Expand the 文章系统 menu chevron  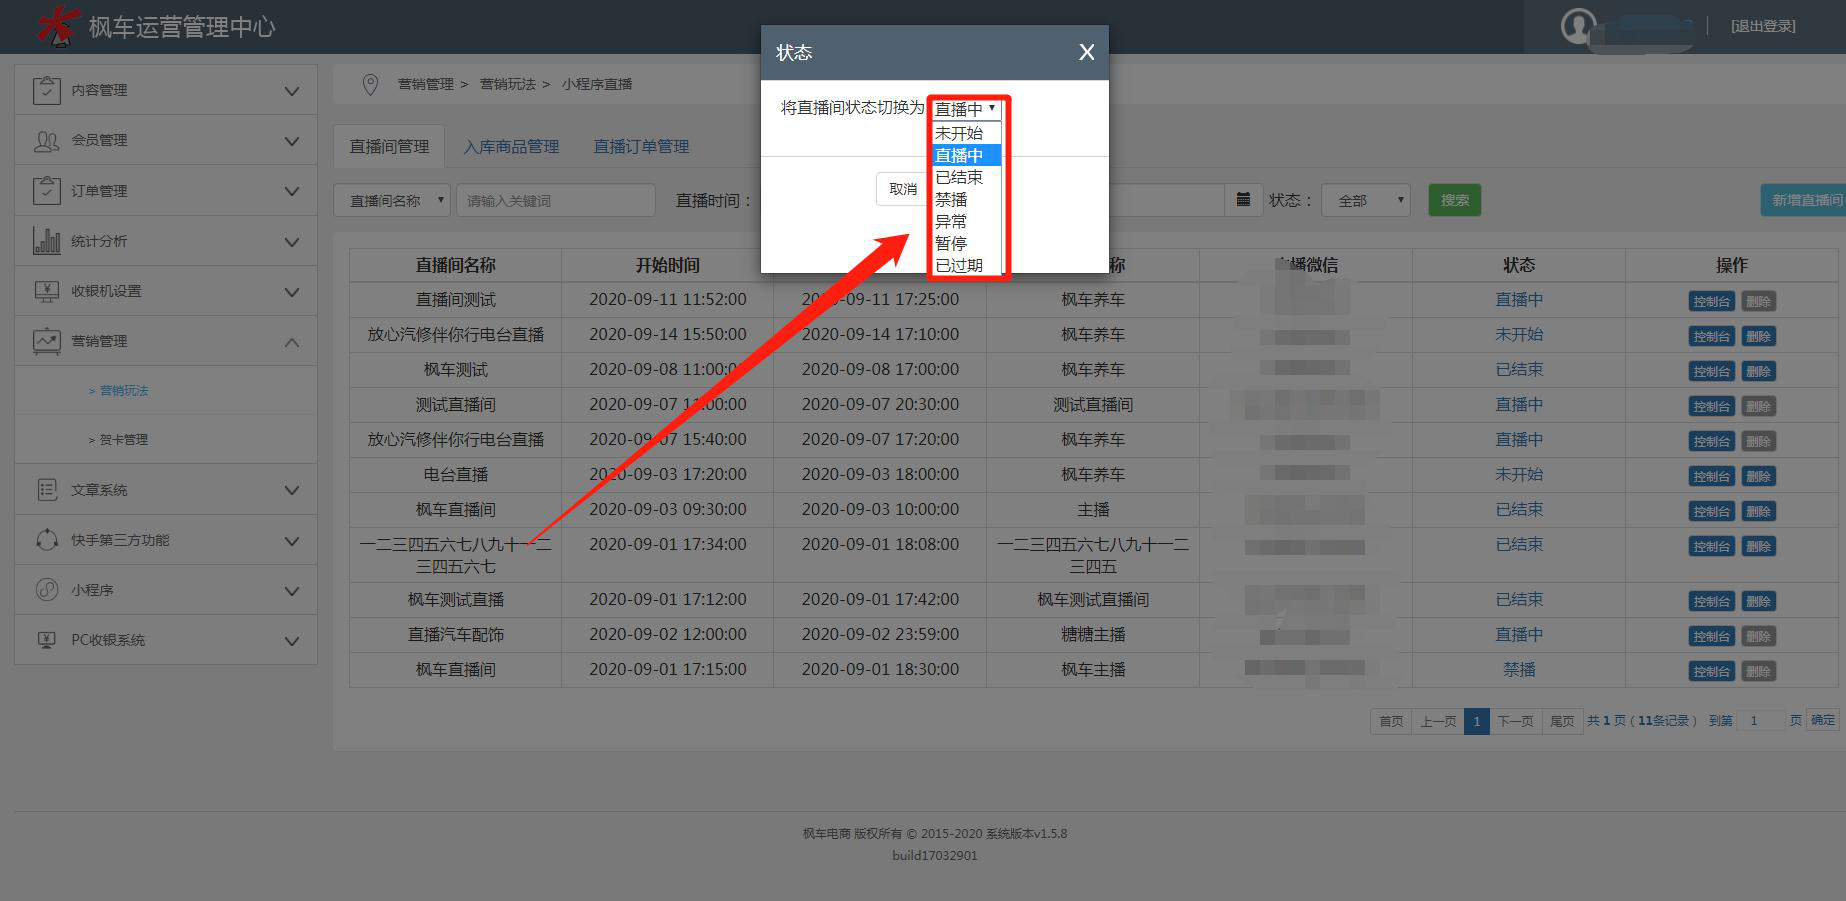point(292,490)
